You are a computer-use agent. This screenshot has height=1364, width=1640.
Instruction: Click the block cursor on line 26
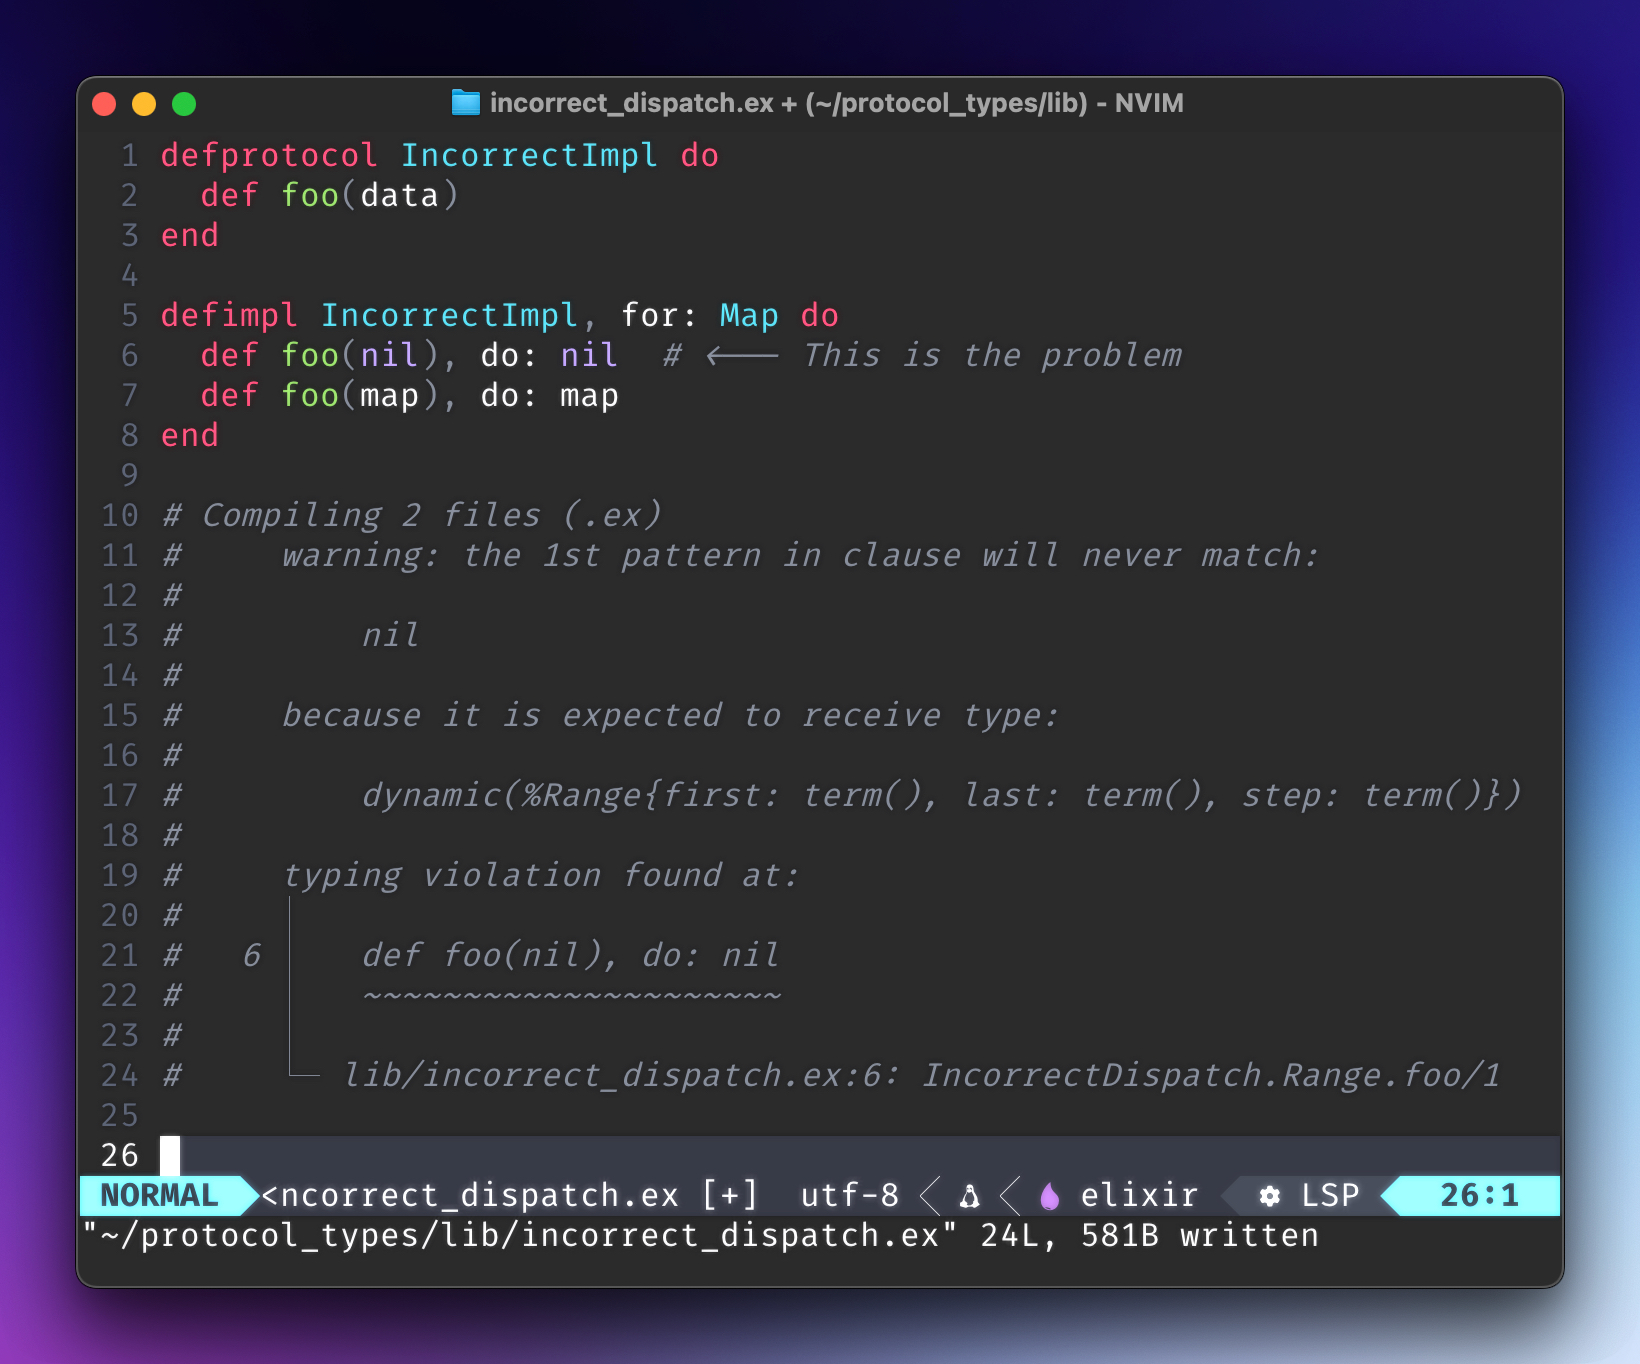[170, 1156]
